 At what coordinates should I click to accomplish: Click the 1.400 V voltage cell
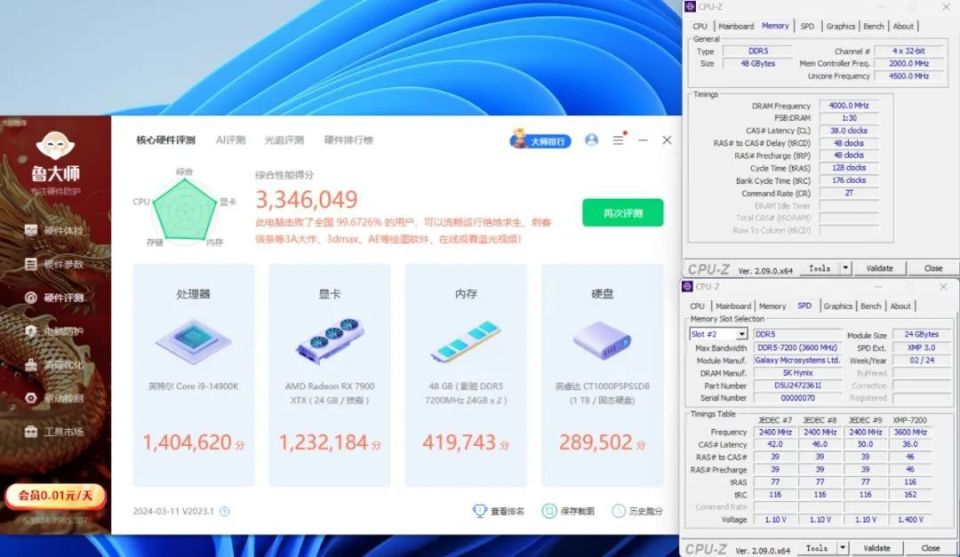pyautogui.click(x=910, y=519)
